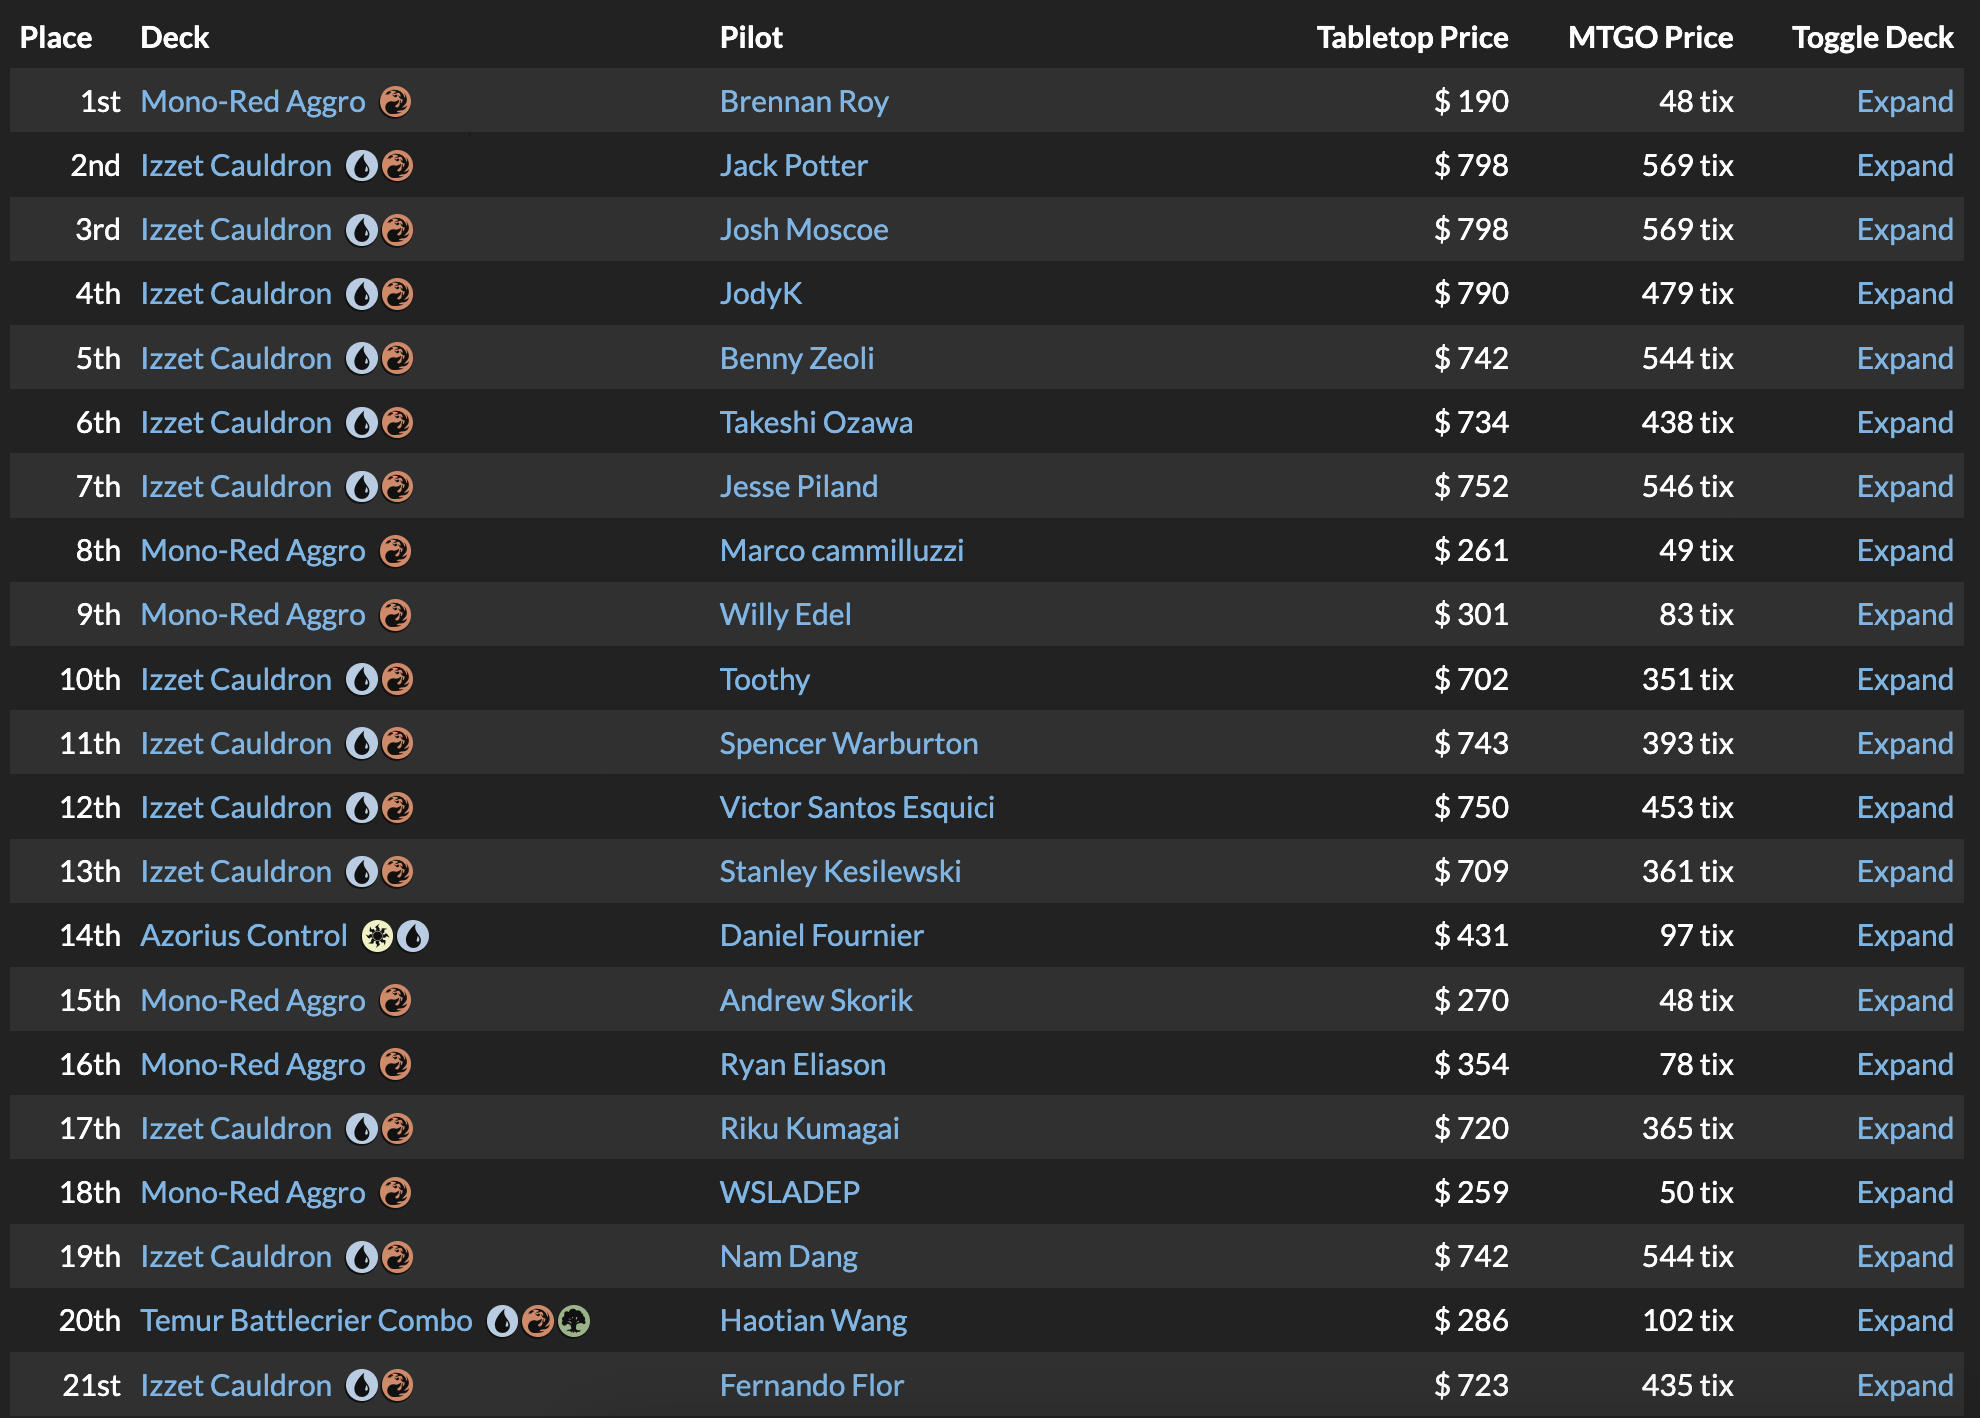This screenshot has width=1980, height=1418.
Task: Click red mana icon beside 18th place Mono-Red Aggro
Action: pyautogui.click(x=396, y=1193)
